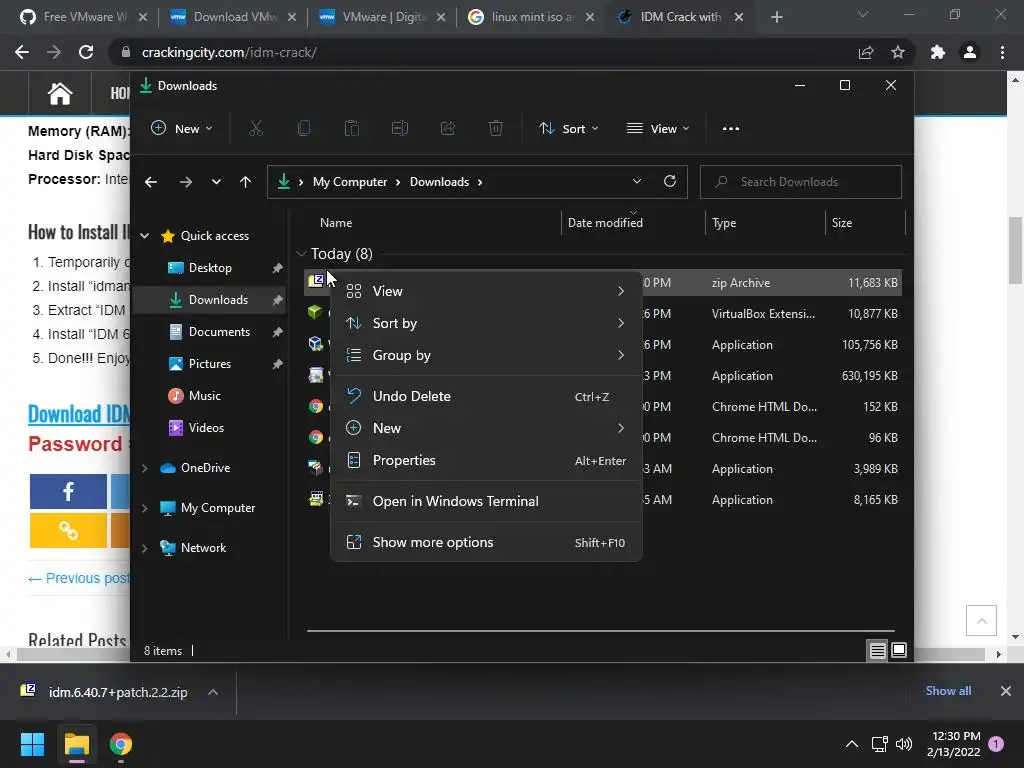Open the New submenu in context menu

(487, 428)
